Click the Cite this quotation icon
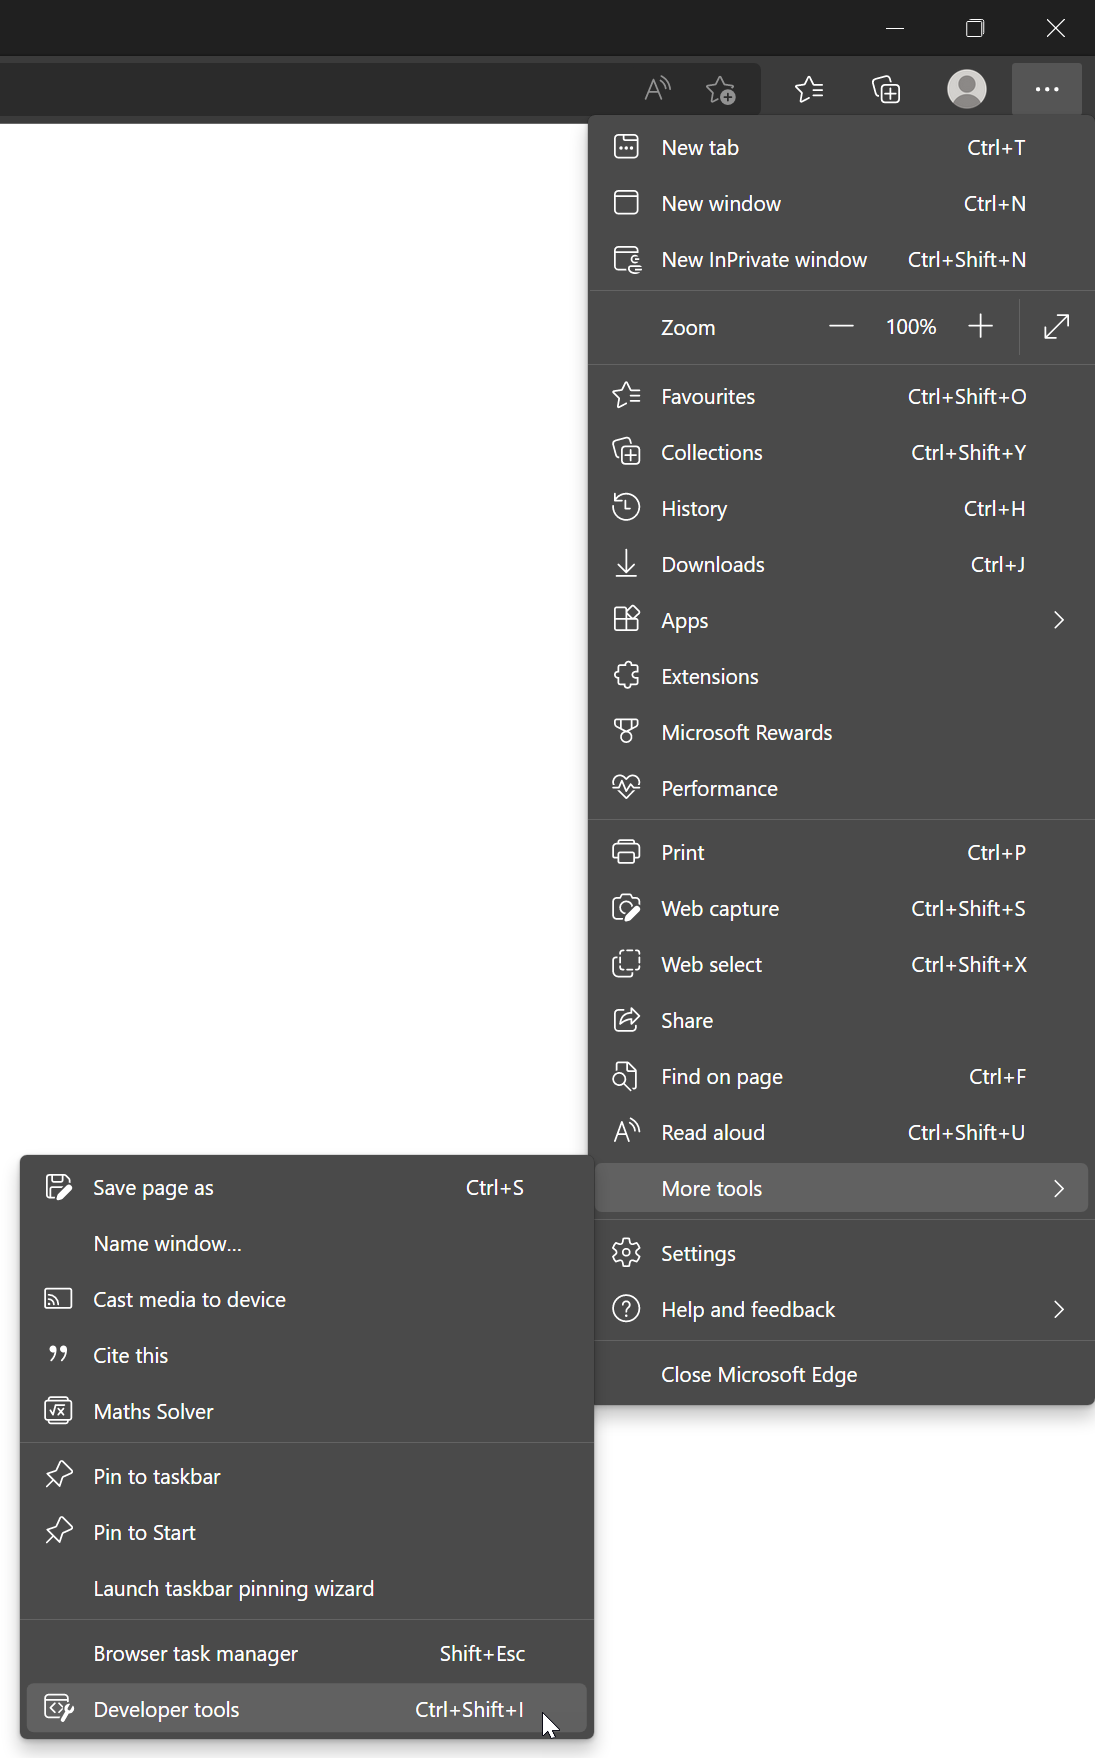Viewport: 1095px width, 1758px height. click(58, 1354)
